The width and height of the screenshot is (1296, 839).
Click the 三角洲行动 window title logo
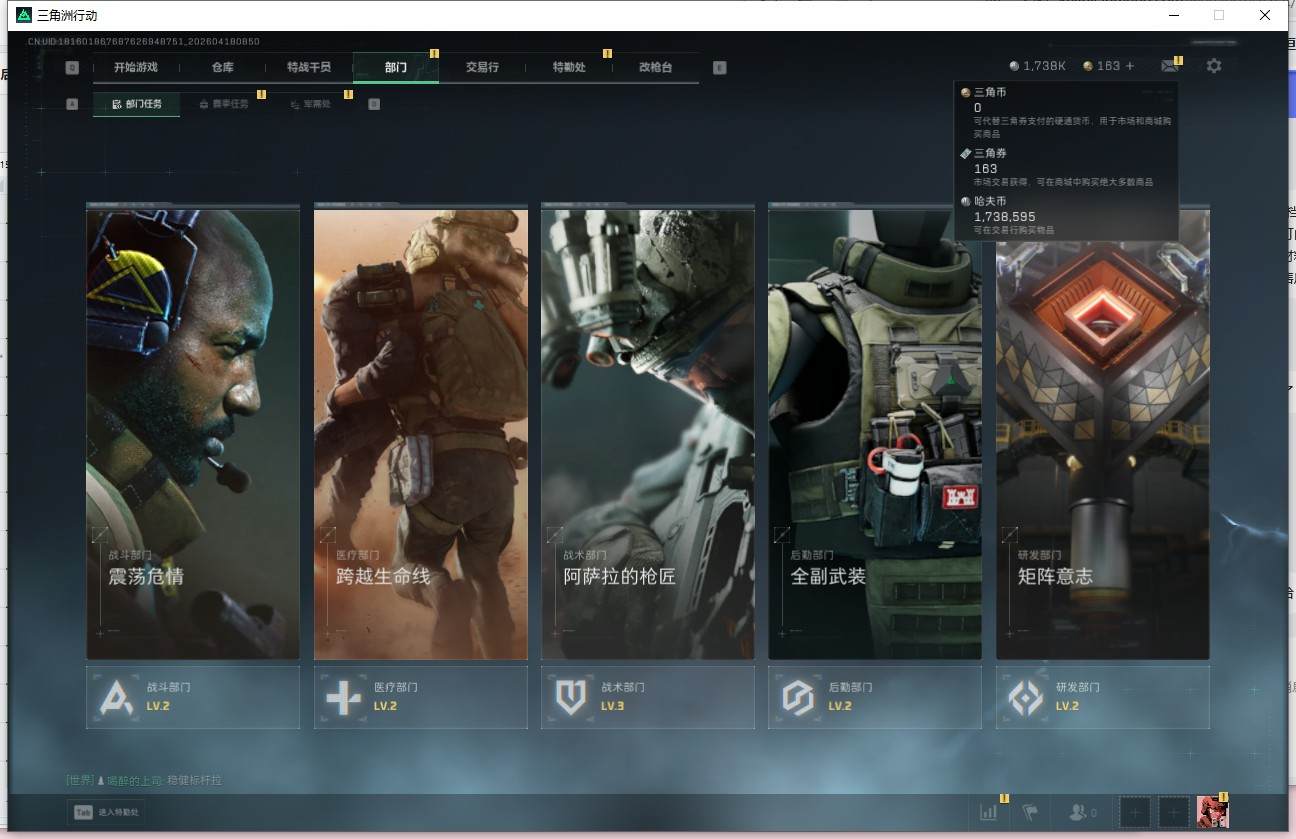coord(24,15)
